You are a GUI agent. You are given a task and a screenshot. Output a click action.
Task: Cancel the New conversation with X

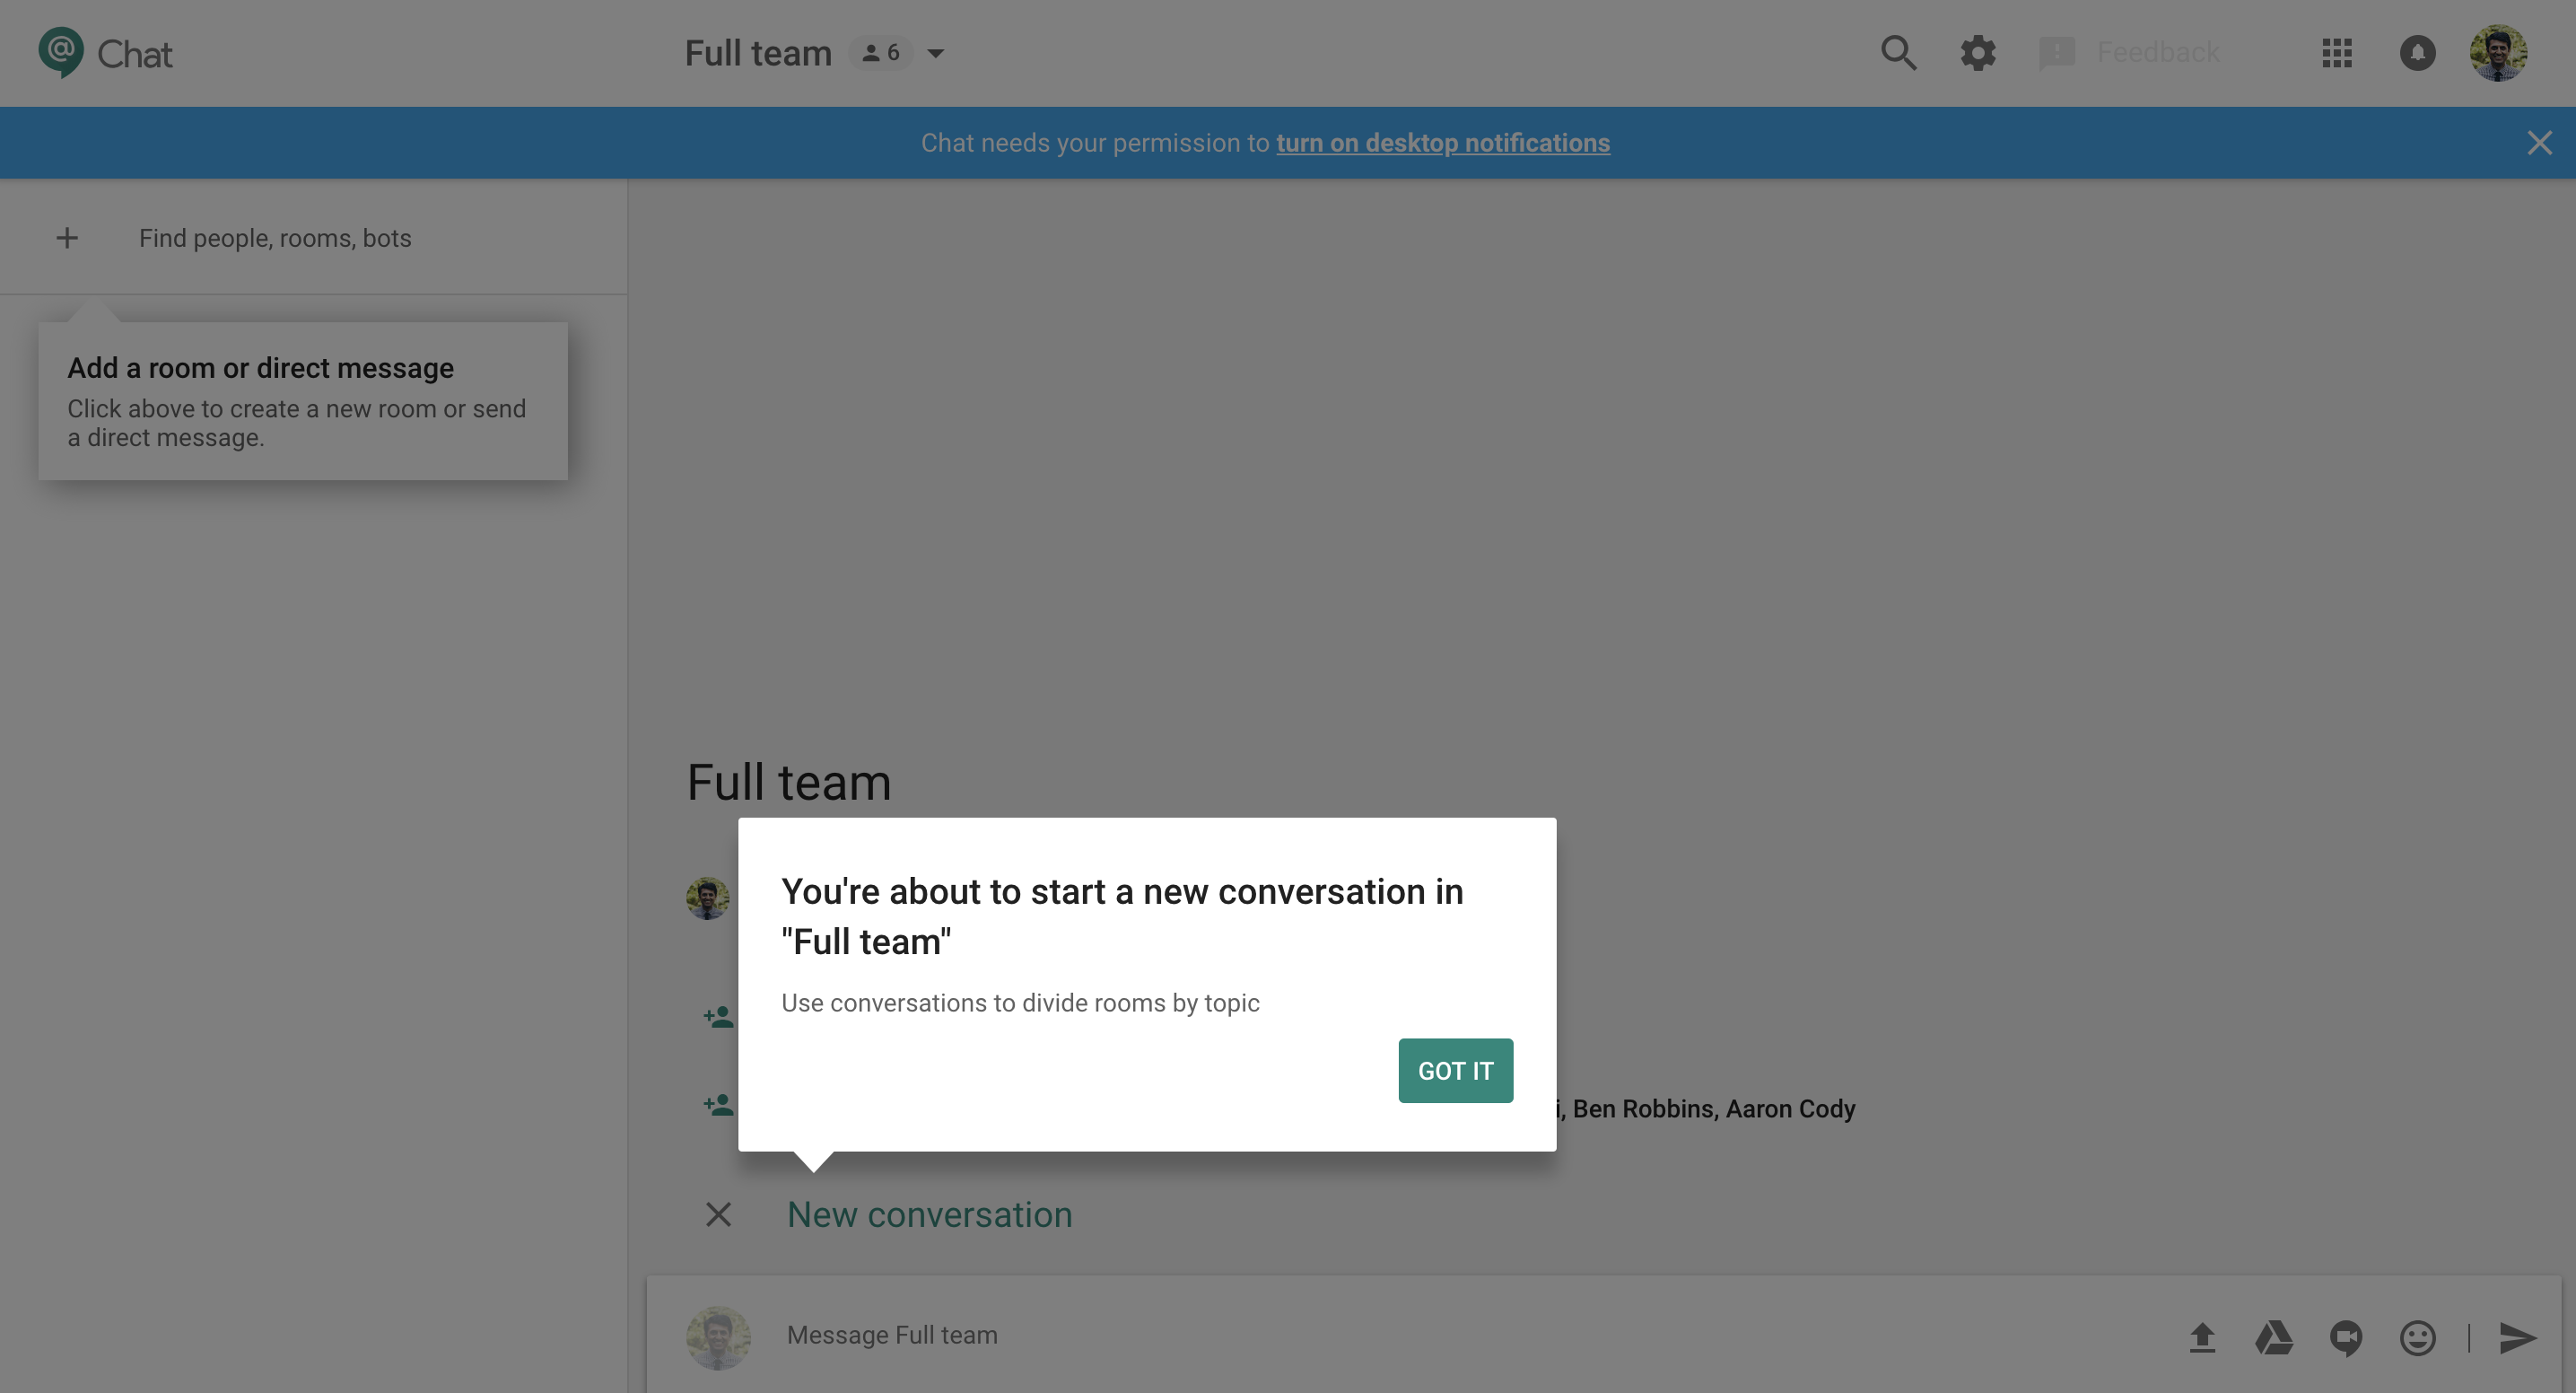(x=720, y=1214)
